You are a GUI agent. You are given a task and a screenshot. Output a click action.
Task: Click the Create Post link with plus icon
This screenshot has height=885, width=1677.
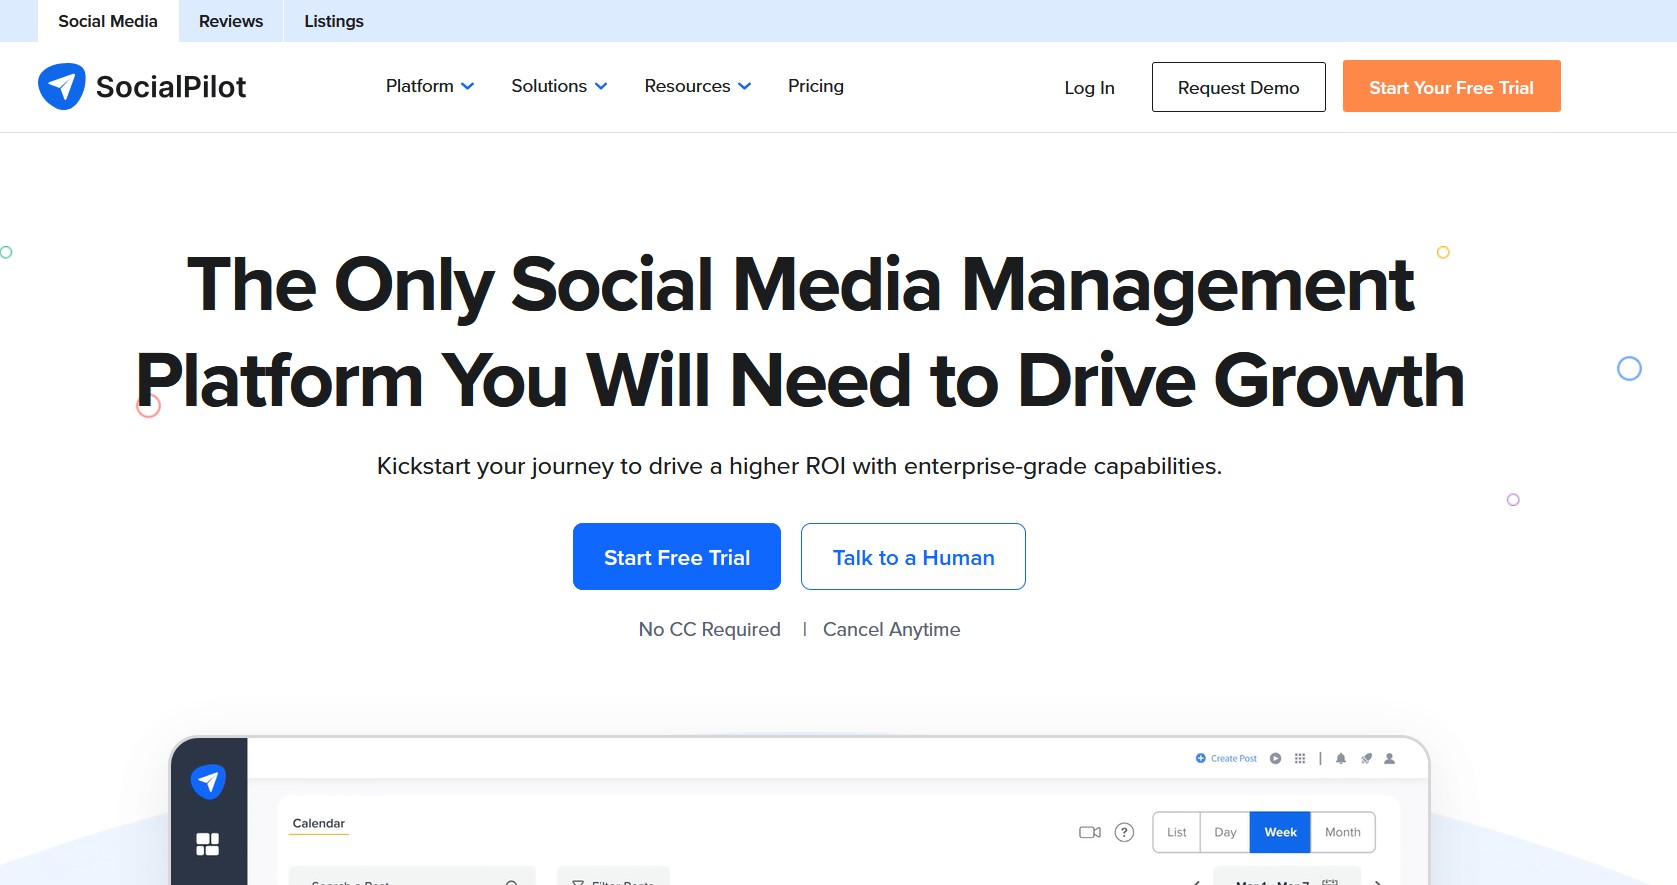[1226, 759]
